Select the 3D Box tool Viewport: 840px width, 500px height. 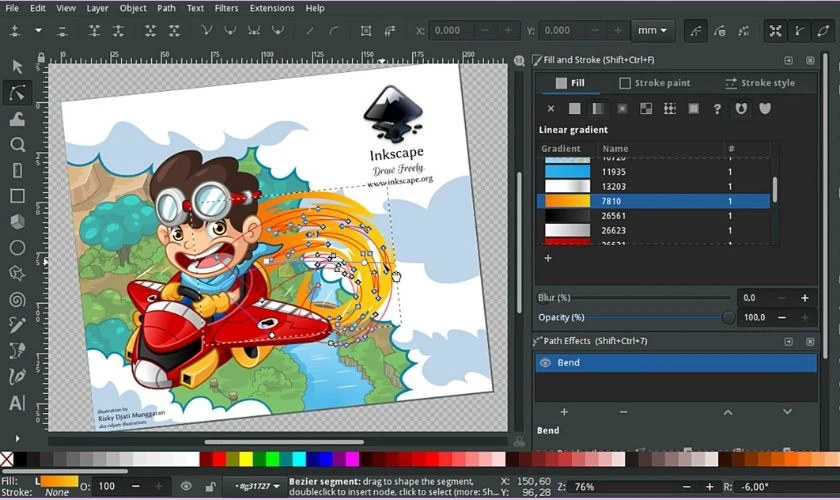[x=17, y=222]
